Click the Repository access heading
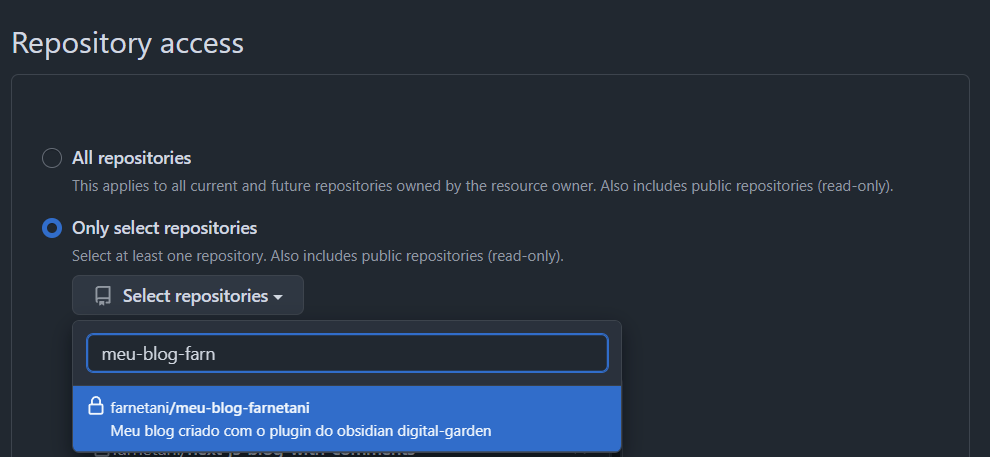Viewport: 990px width, 457px height. tap(127, 44)
